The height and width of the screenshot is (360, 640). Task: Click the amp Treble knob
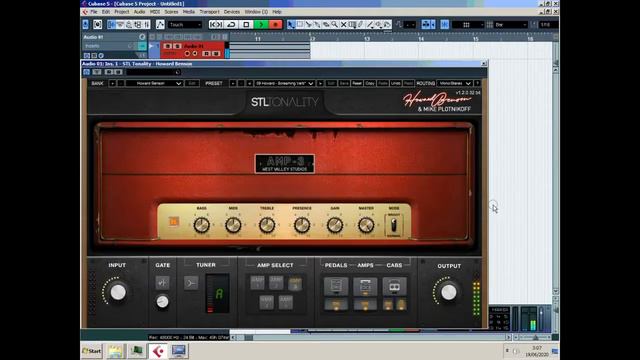pos(267,225)
